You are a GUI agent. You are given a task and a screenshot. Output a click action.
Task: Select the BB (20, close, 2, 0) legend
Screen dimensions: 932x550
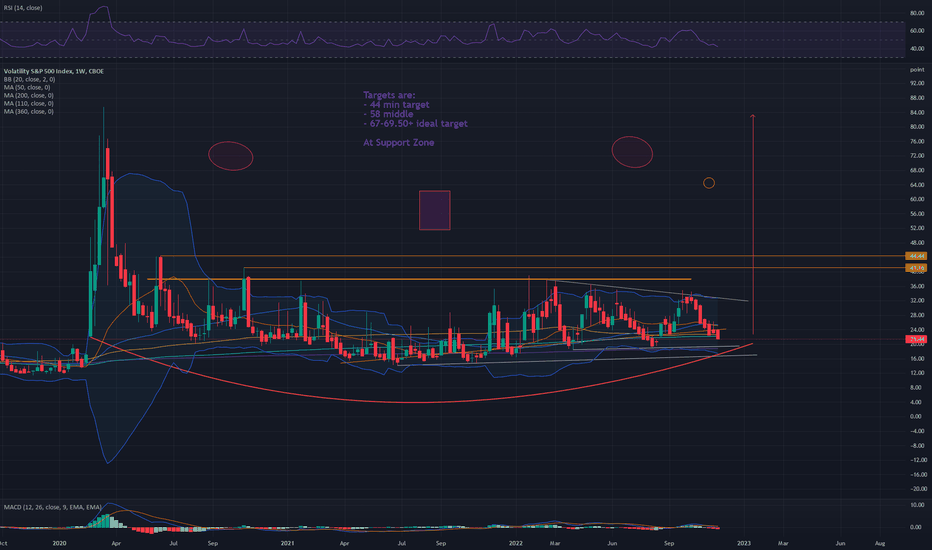(x=29, y=79)
